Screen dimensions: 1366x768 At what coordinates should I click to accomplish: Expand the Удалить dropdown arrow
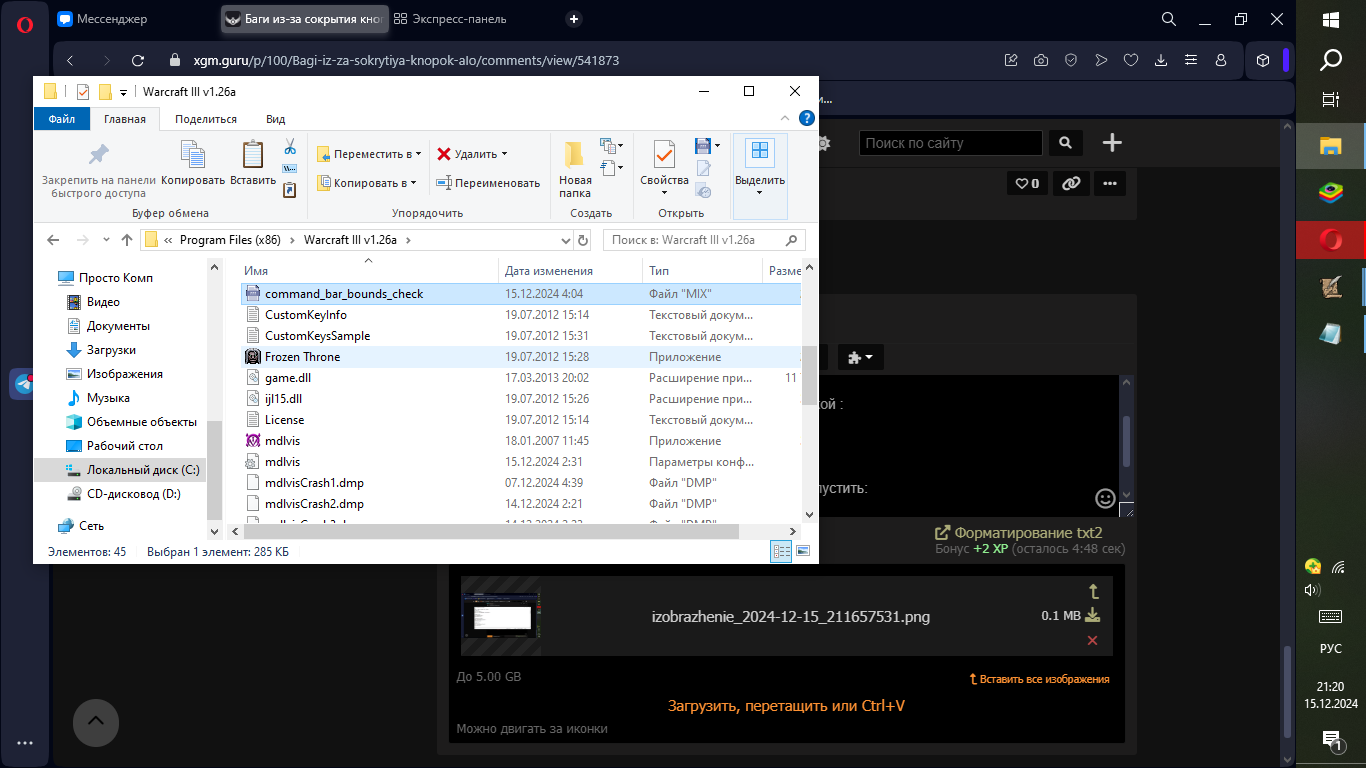tap(504, 154)
